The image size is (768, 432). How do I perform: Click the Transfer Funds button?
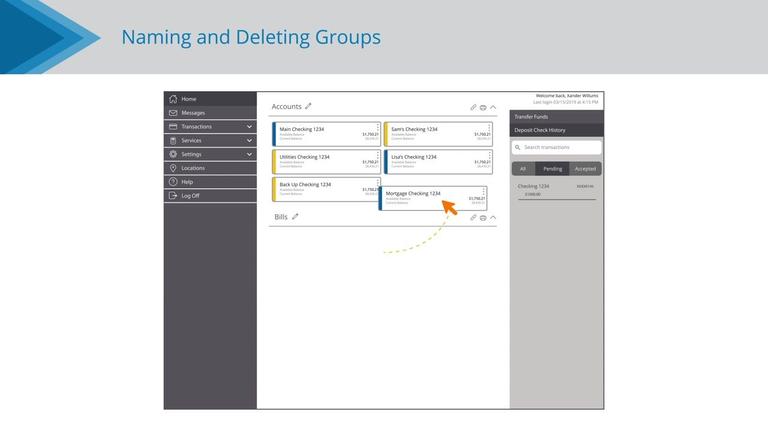tap(556, 117)
